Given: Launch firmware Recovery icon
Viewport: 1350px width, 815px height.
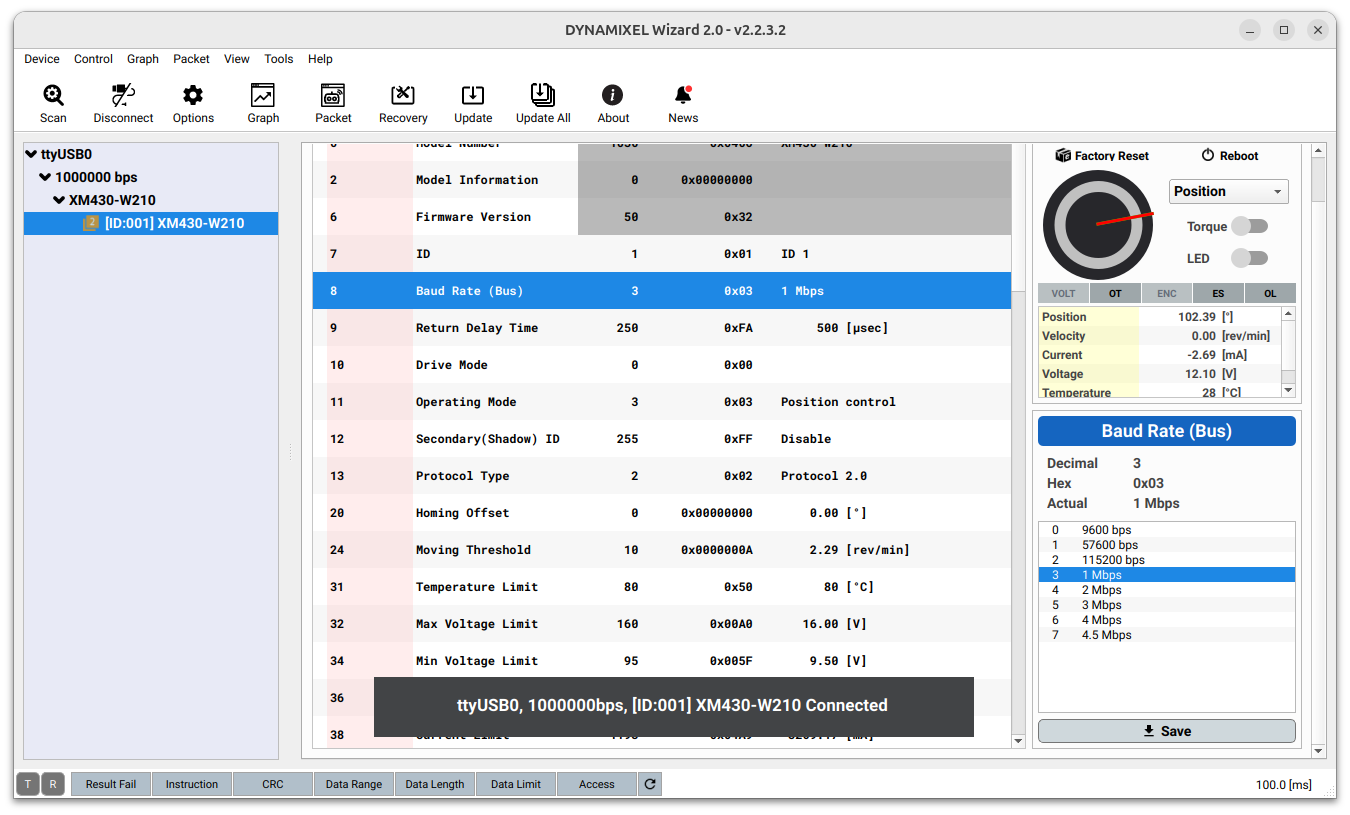Looking at the screenshot, I should [403, 96].
